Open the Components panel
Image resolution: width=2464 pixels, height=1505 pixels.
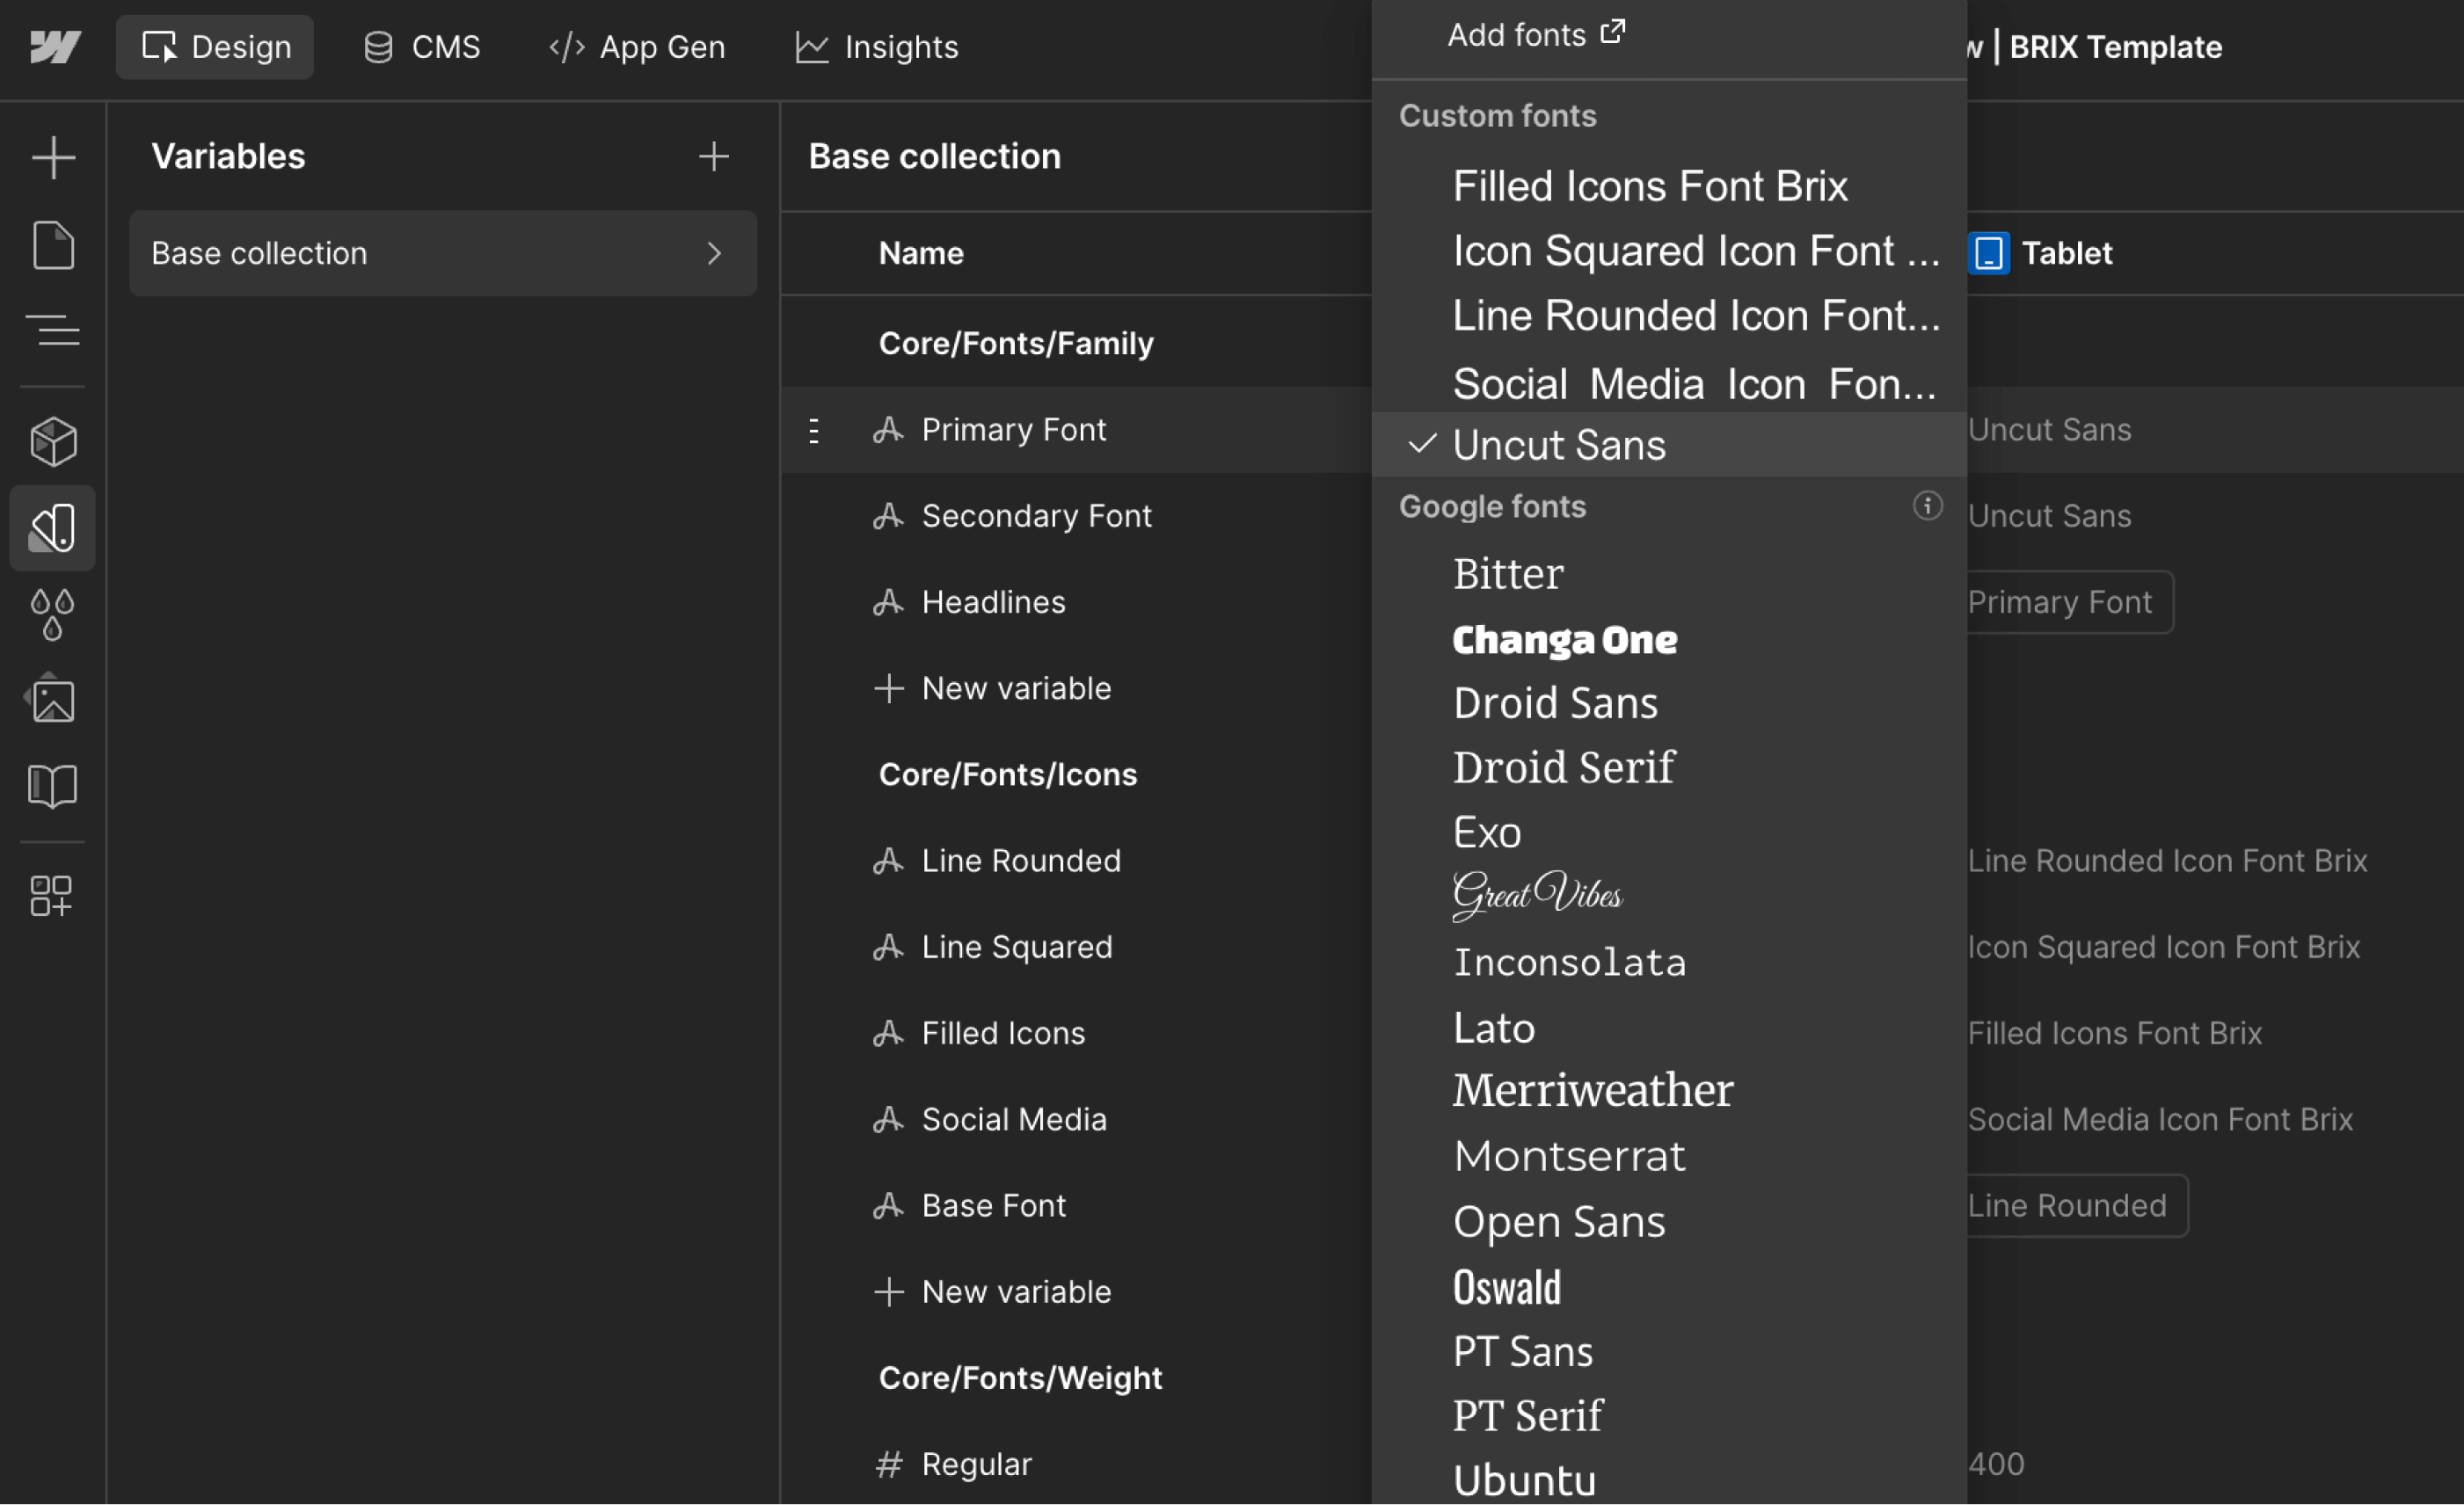click(x=52, y=441)
